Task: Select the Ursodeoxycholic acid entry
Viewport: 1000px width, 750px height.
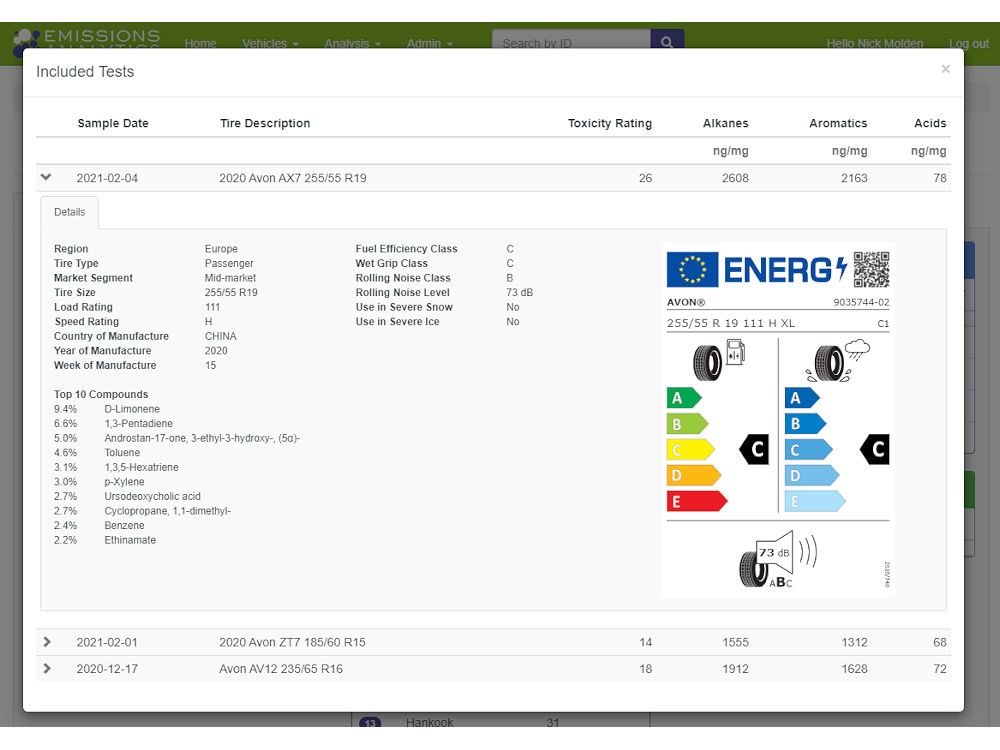Action: [152, 496]
